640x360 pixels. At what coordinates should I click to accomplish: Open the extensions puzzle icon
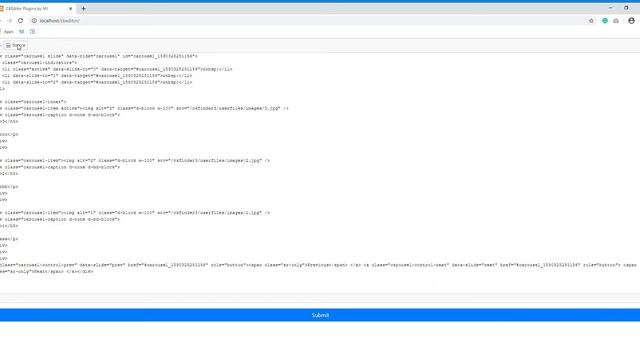(616, 20)
